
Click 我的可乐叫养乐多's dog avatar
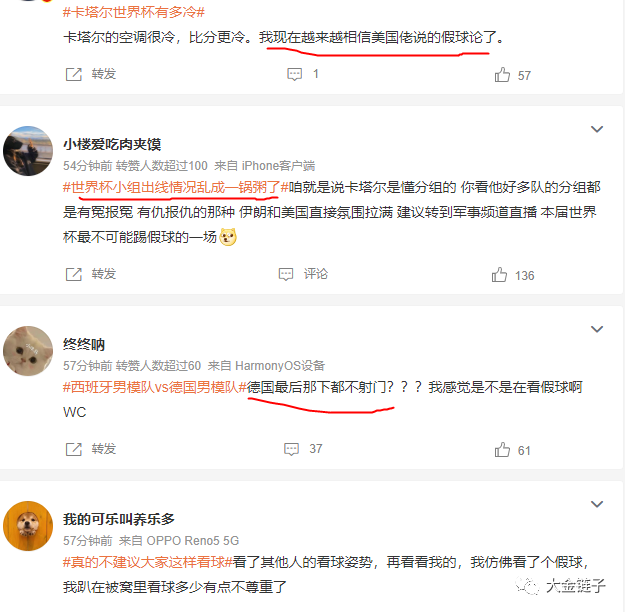(x=28, y=526)
